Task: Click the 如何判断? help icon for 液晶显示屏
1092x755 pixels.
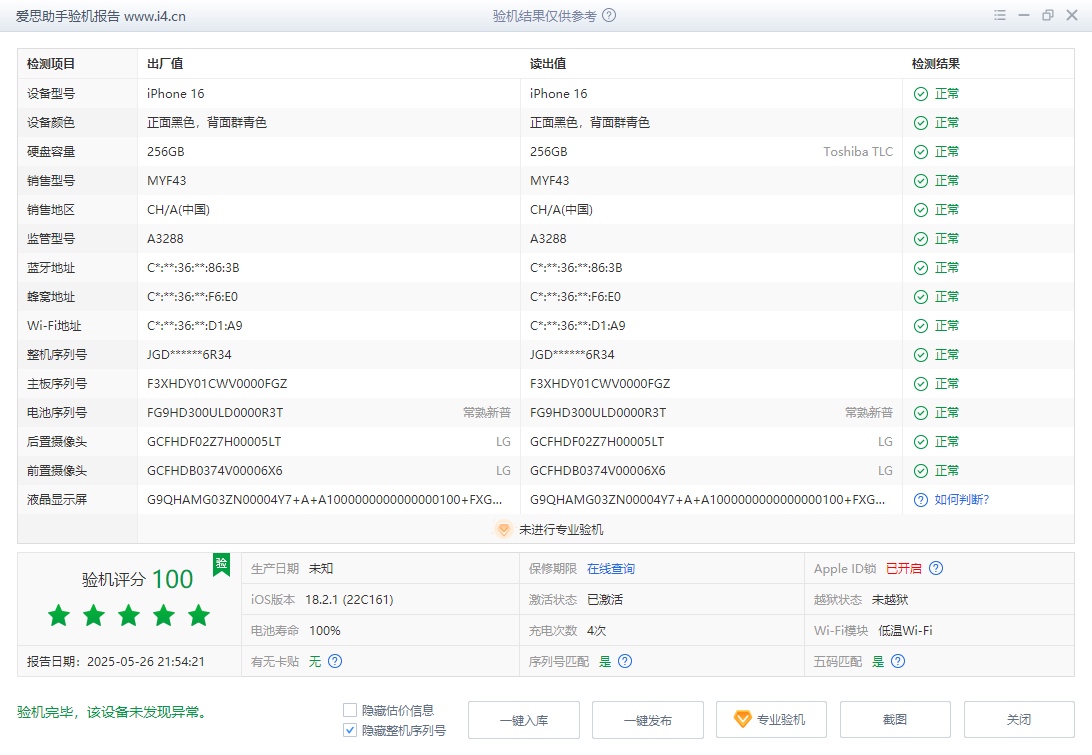Action: (921, 500)
